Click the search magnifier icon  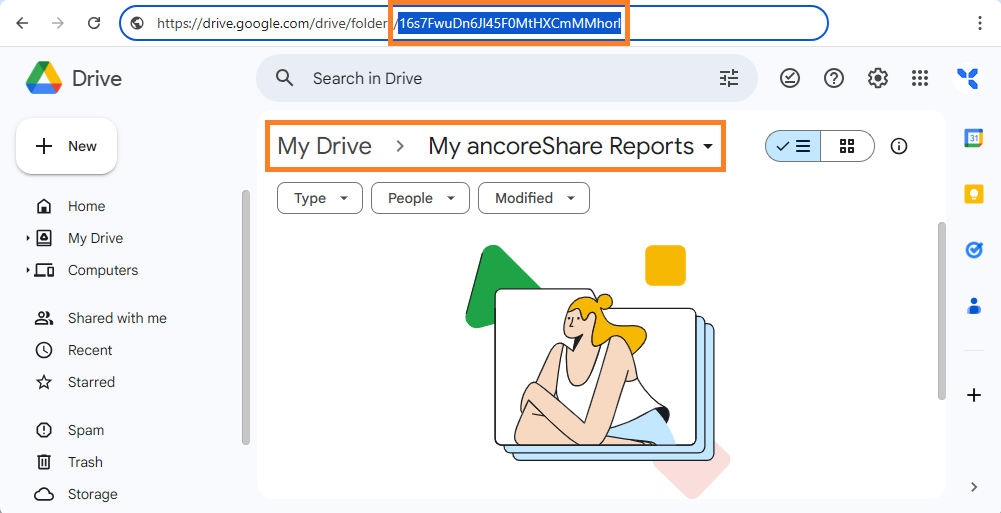[285, 78]
